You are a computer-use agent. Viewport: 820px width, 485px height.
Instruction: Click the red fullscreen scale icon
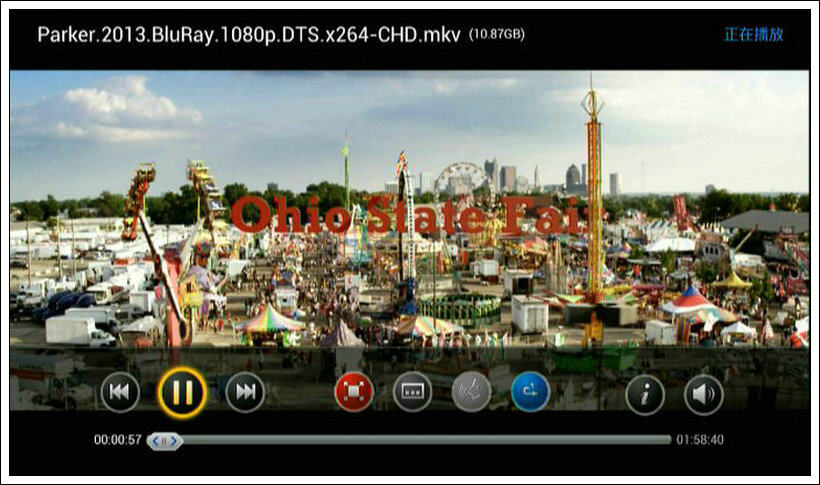tap(354, 392)
